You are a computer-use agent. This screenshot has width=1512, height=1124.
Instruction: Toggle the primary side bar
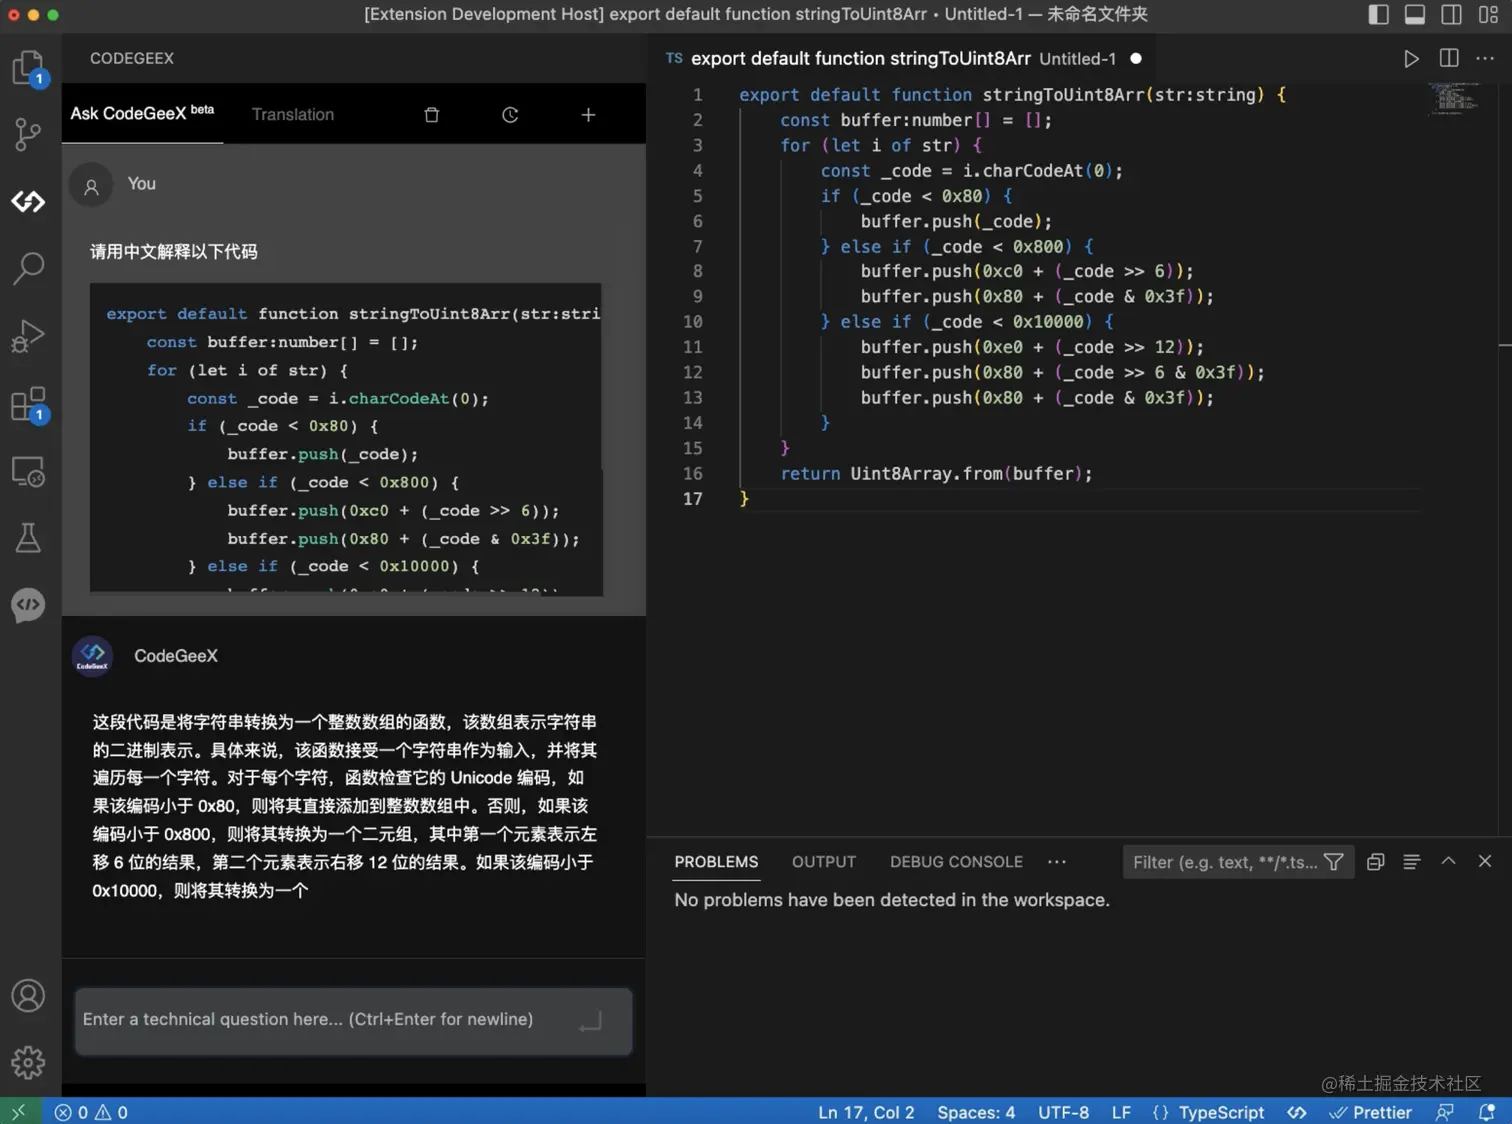coord(1378,14)
